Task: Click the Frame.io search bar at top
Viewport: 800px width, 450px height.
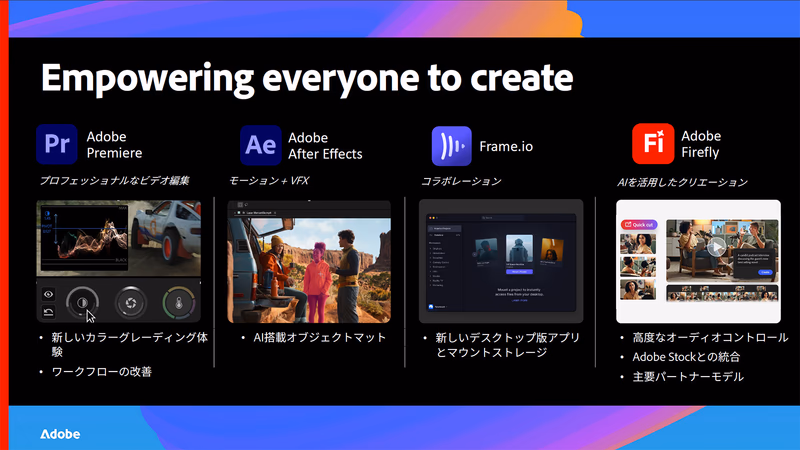Action: (502, 218)
